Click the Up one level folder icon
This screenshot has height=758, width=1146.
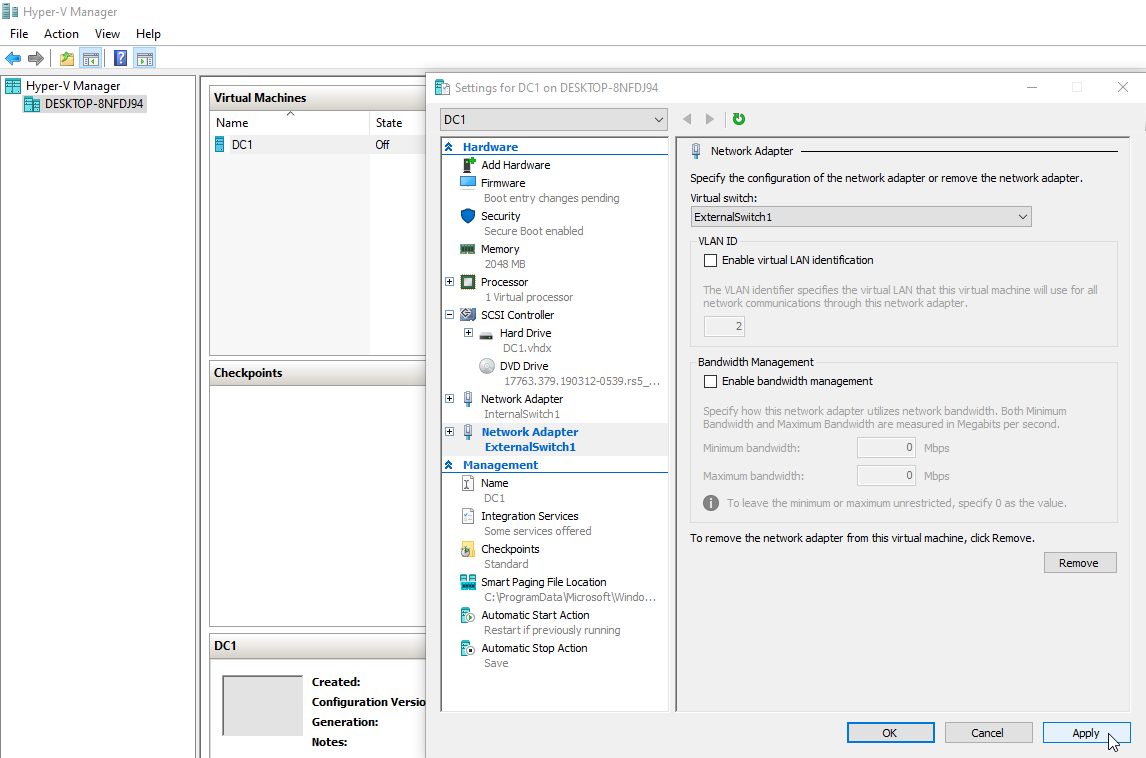[67, 58]
